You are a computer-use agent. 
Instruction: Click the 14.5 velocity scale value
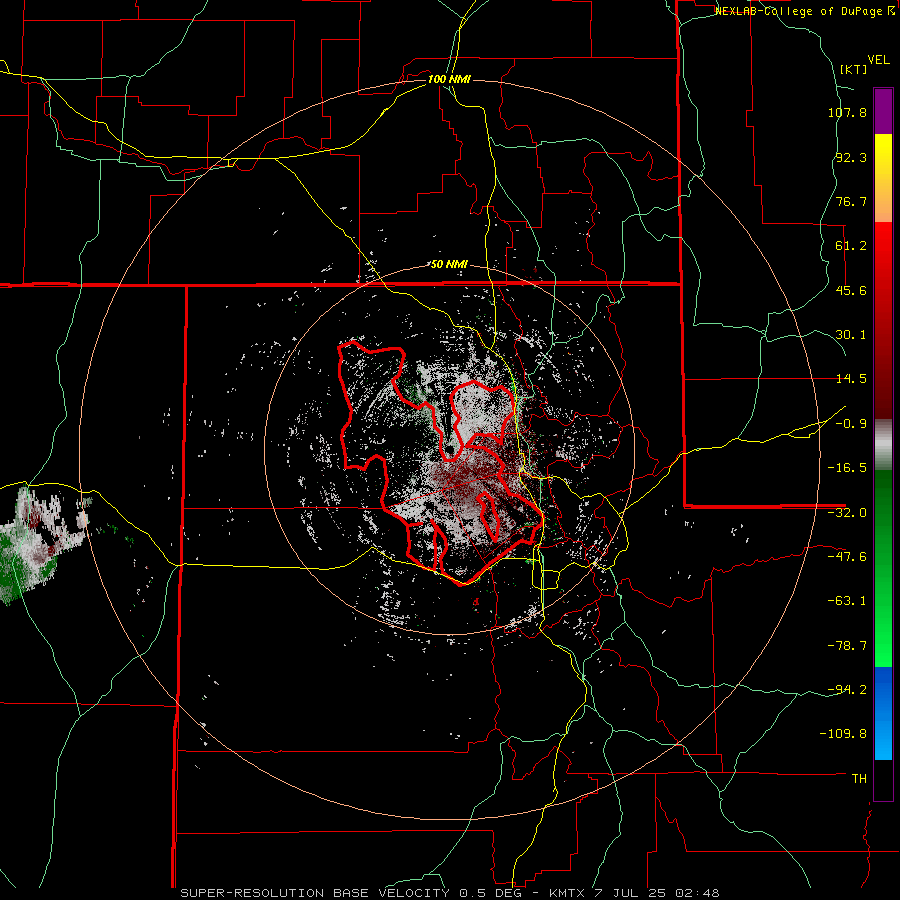pyautogui.click(x=851, y=379)
